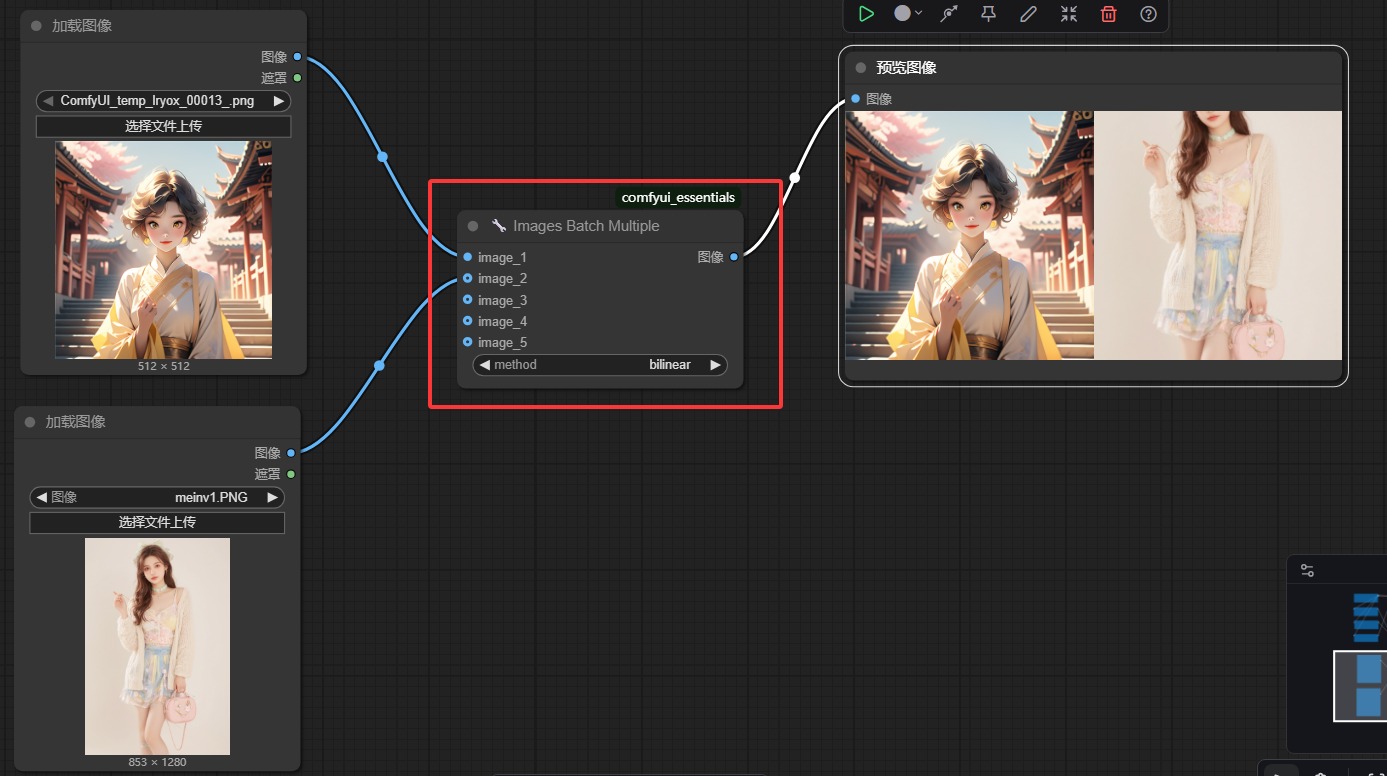
Task: Pin the selected node with the pin icon
Action: (988, 14)
